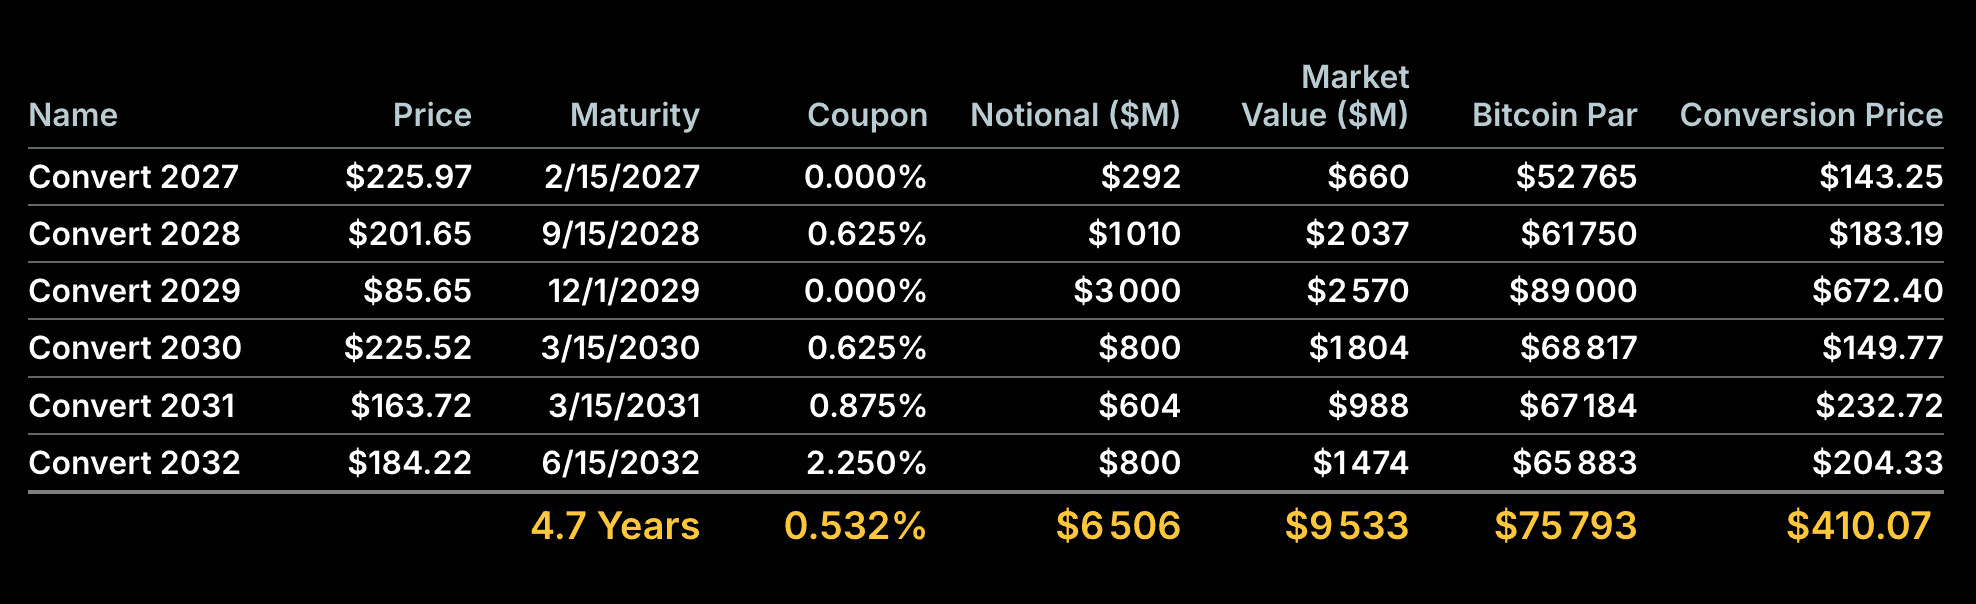
Task: Click the Convert 2032 row name
Action: click(x=134, y=463)
